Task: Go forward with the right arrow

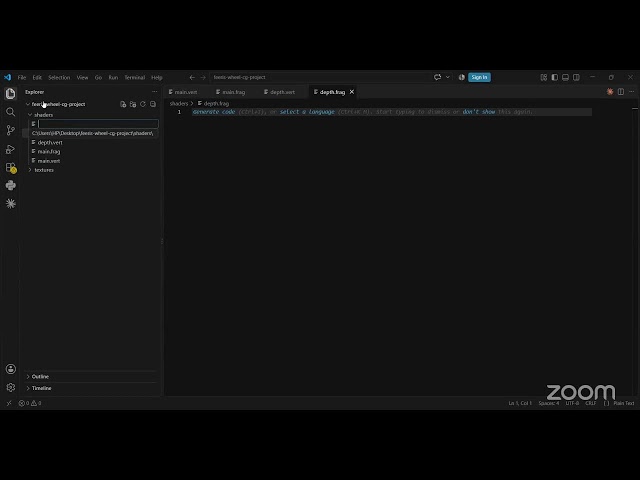Action: pyautogui.click(x=203, y=77)
